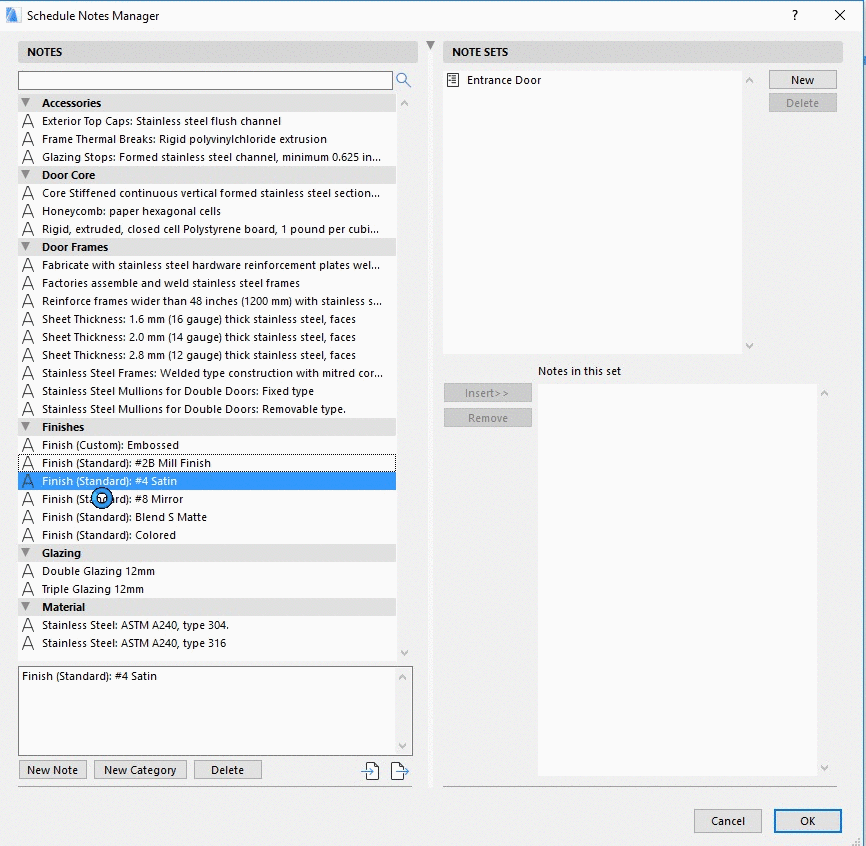The image size is (866, 846).
Task: Select Stainless Steel: ASTM A240, type 316
Action: [133, 643]
